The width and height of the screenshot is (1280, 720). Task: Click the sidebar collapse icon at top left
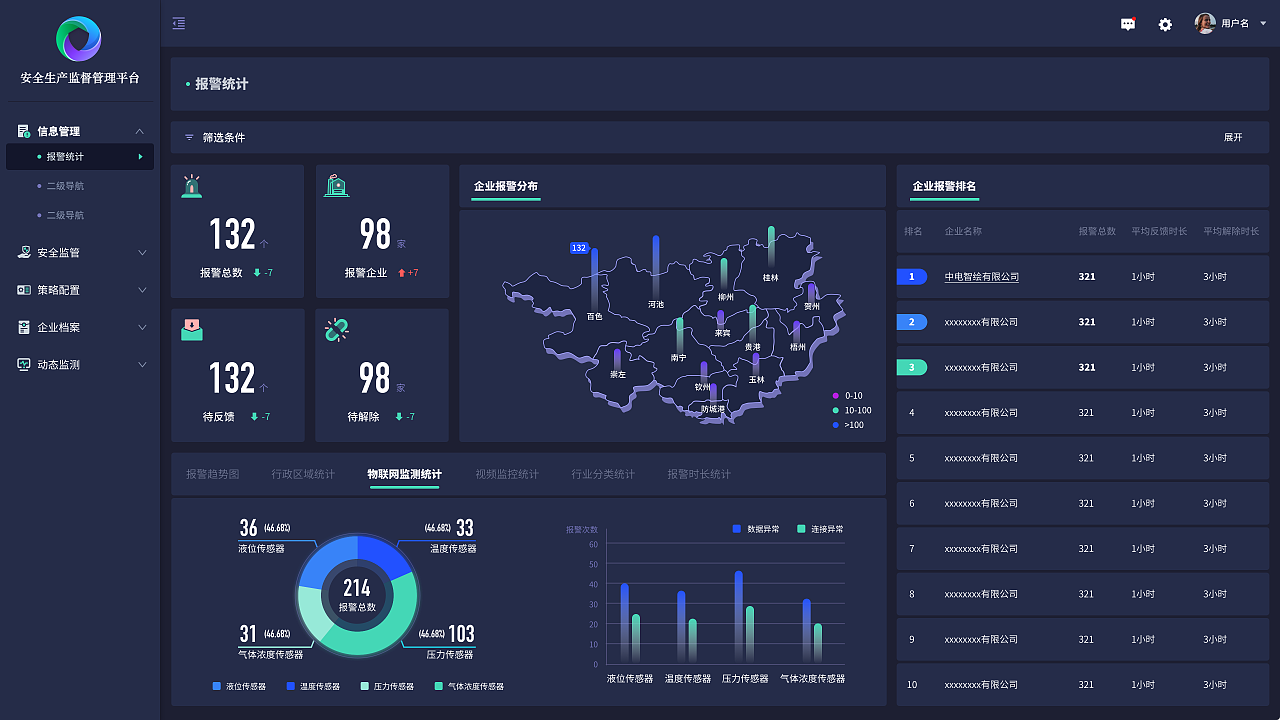click(179, 22)
